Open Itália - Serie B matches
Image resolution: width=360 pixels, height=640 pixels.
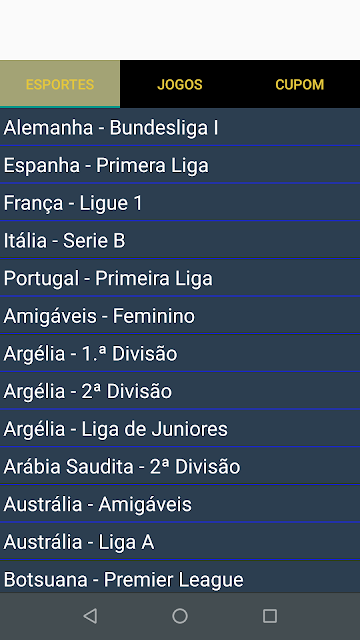tap(180, 240)
